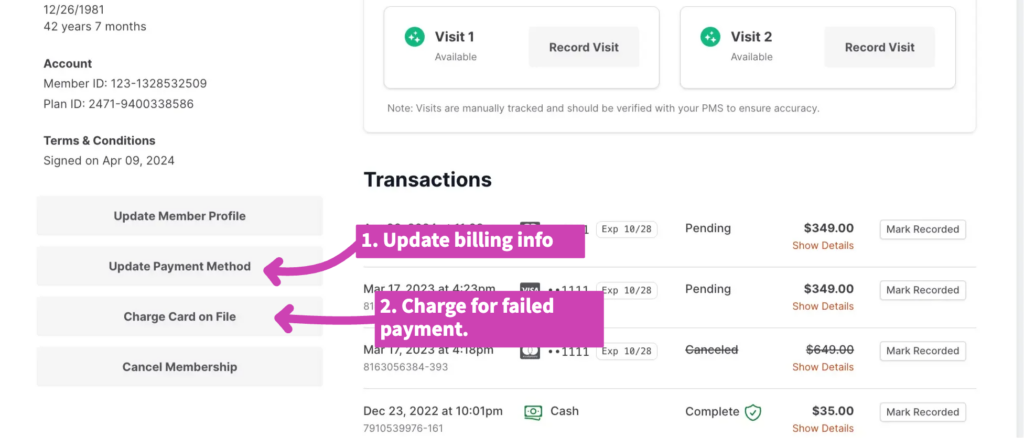Click the card icon on the Canceled transaction
Viewport: 1024px width, 438px height.
(x=530, y=351)
